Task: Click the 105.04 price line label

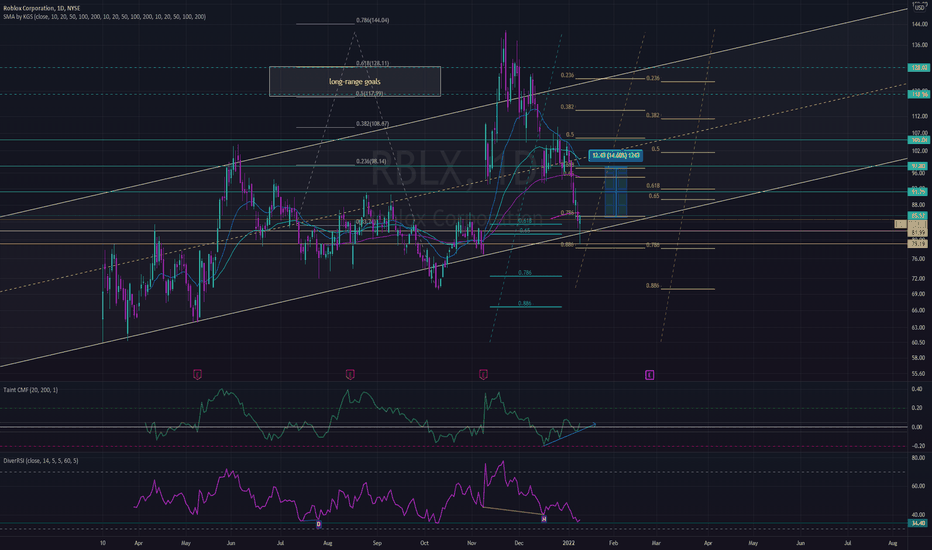Action: pos(918,140)
